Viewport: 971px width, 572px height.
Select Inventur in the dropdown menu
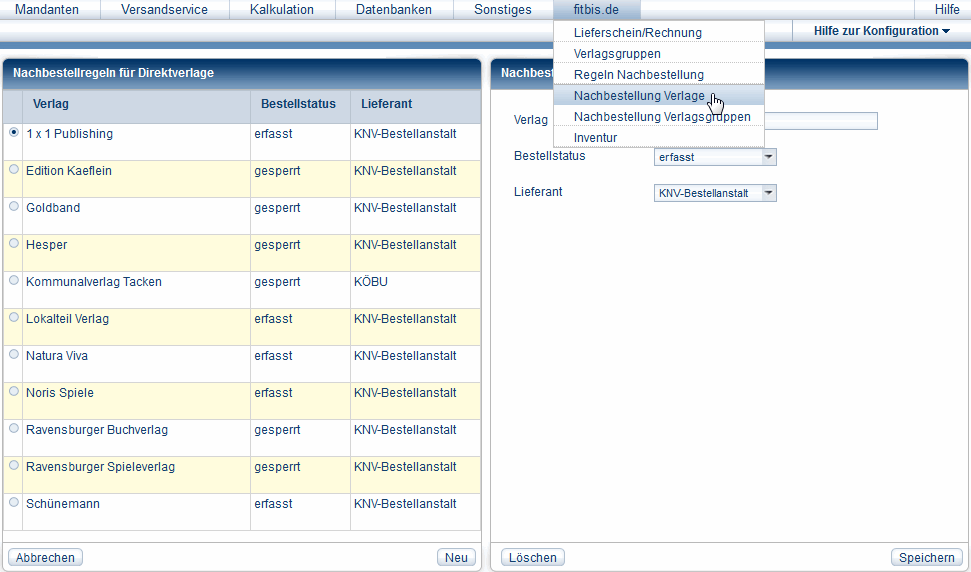(x=596, y=138)
